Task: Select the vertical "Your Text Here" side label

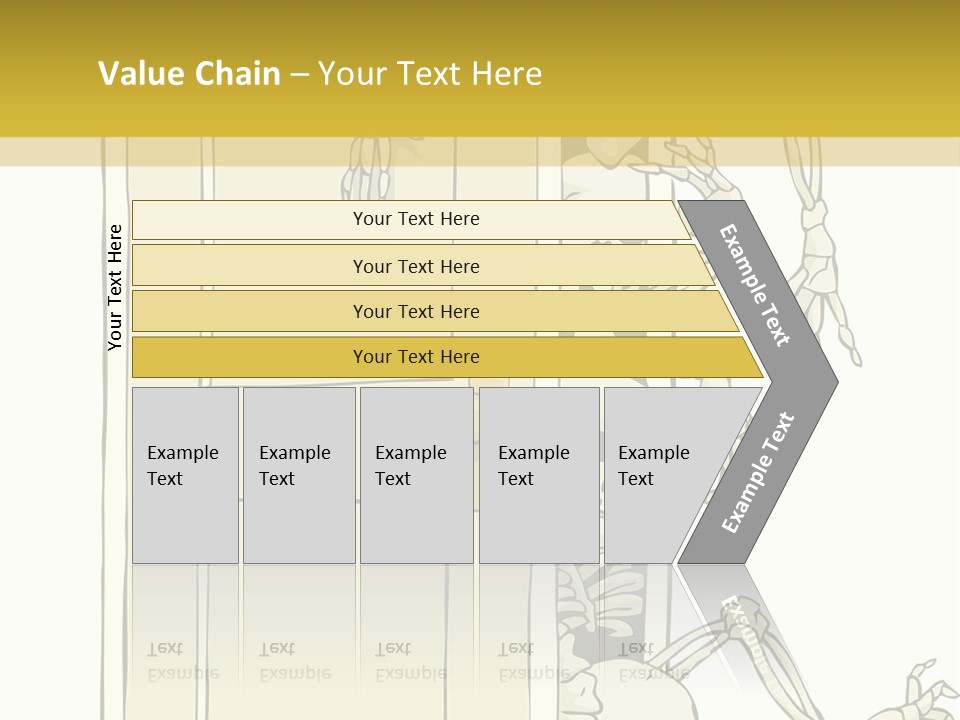Action: pos(115,287)
